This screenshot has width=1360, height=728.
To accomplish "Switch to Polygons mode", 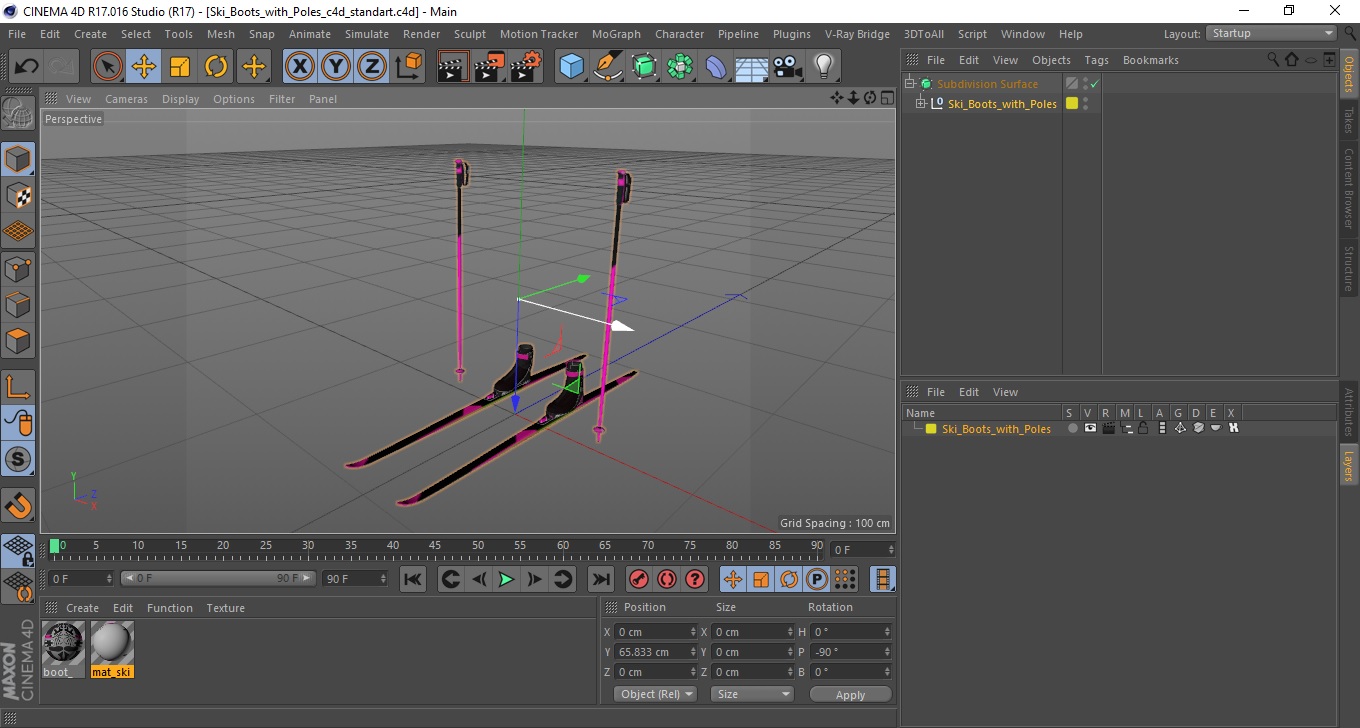I will click(18, 340).
